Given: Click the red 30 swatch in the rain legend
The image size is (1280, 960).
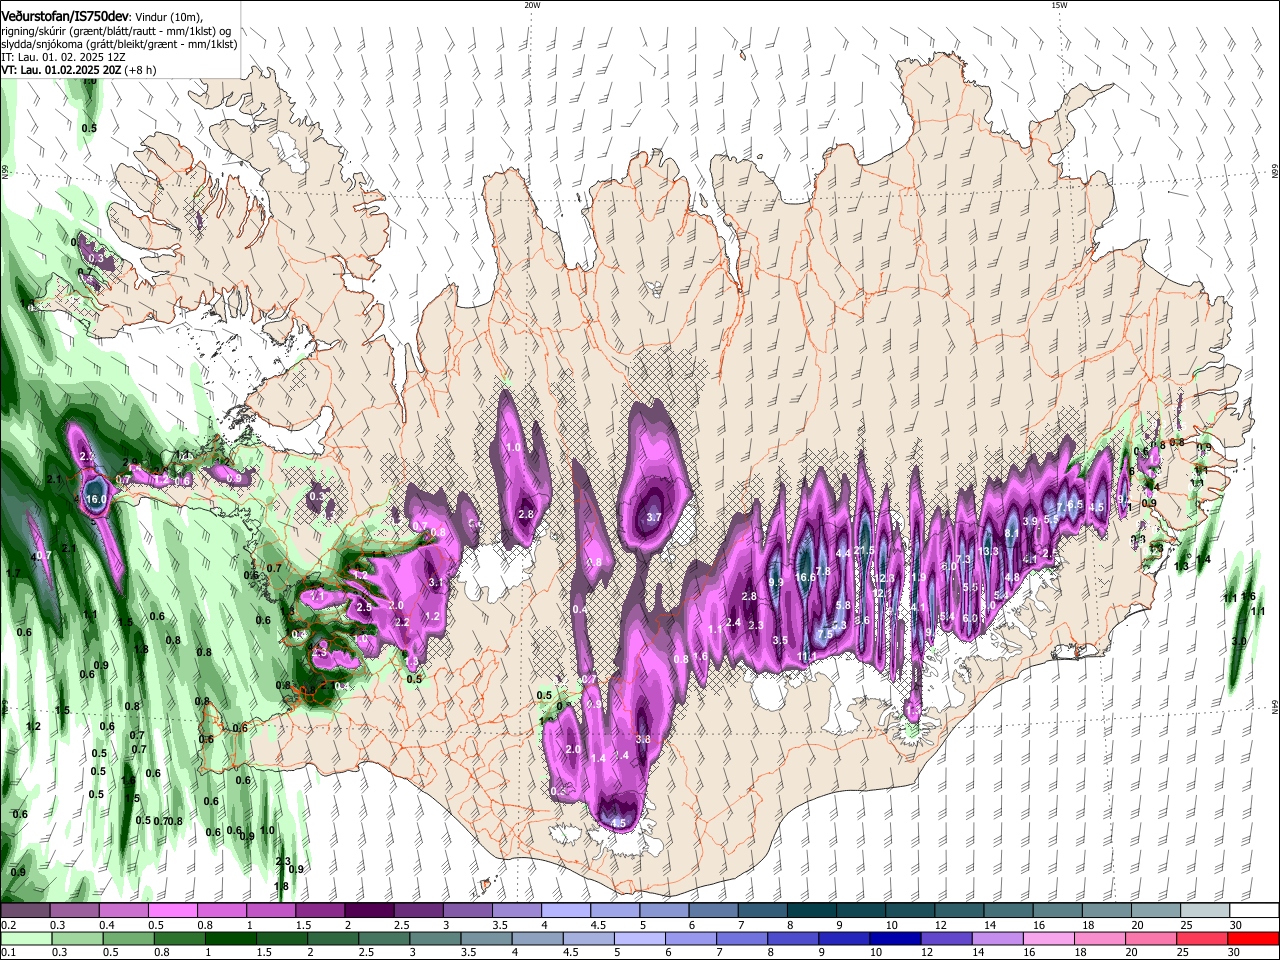Looking at the screenshot, I should tap(1253, 938).
